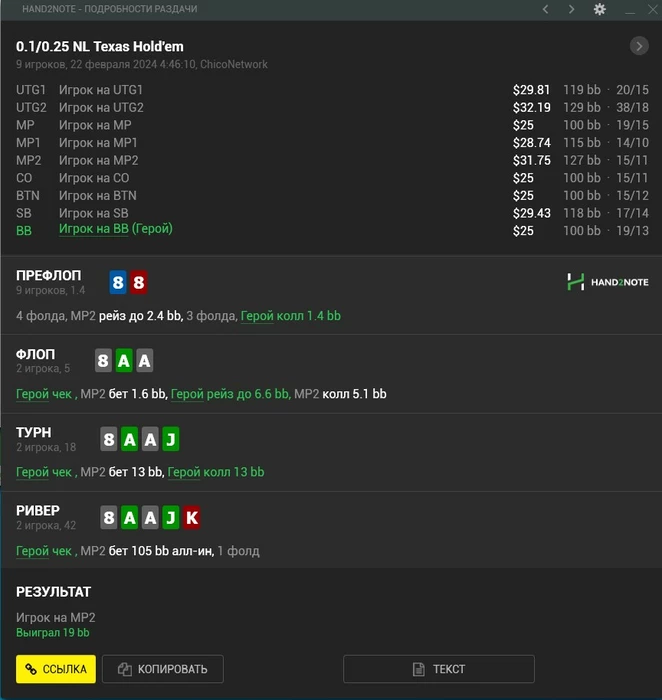This screenshot has width=662, height=700.
Task: Click stats 20/15 for UTG1
Action: point(632,90)
